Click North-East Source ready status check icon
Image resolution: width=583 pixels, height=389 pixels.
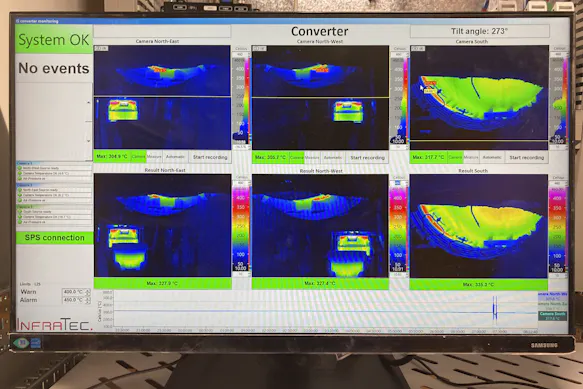[x=20, y=190]
